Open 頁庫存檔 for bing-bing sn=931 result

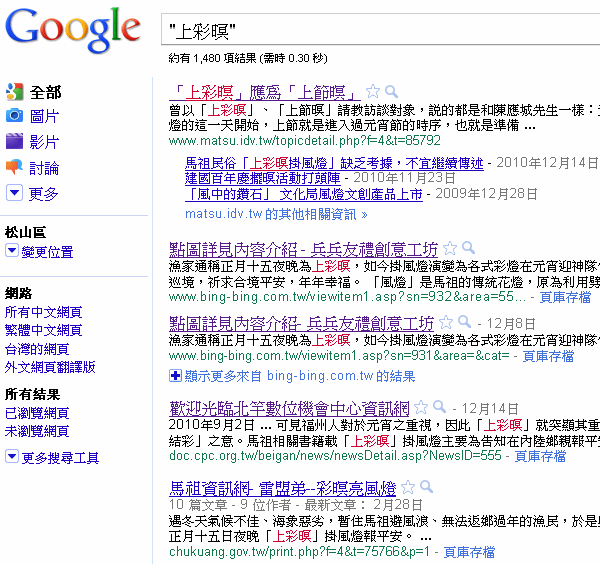point(548,356)
